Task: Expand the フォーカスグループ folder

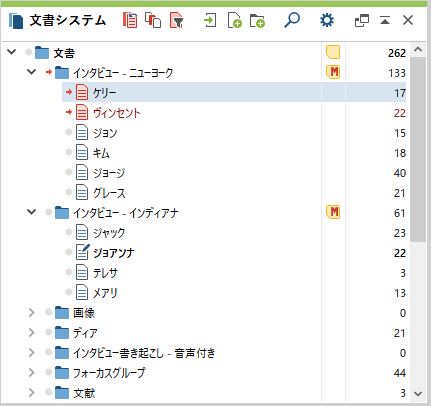Action: pyautogui.click(x=31, y=373)
